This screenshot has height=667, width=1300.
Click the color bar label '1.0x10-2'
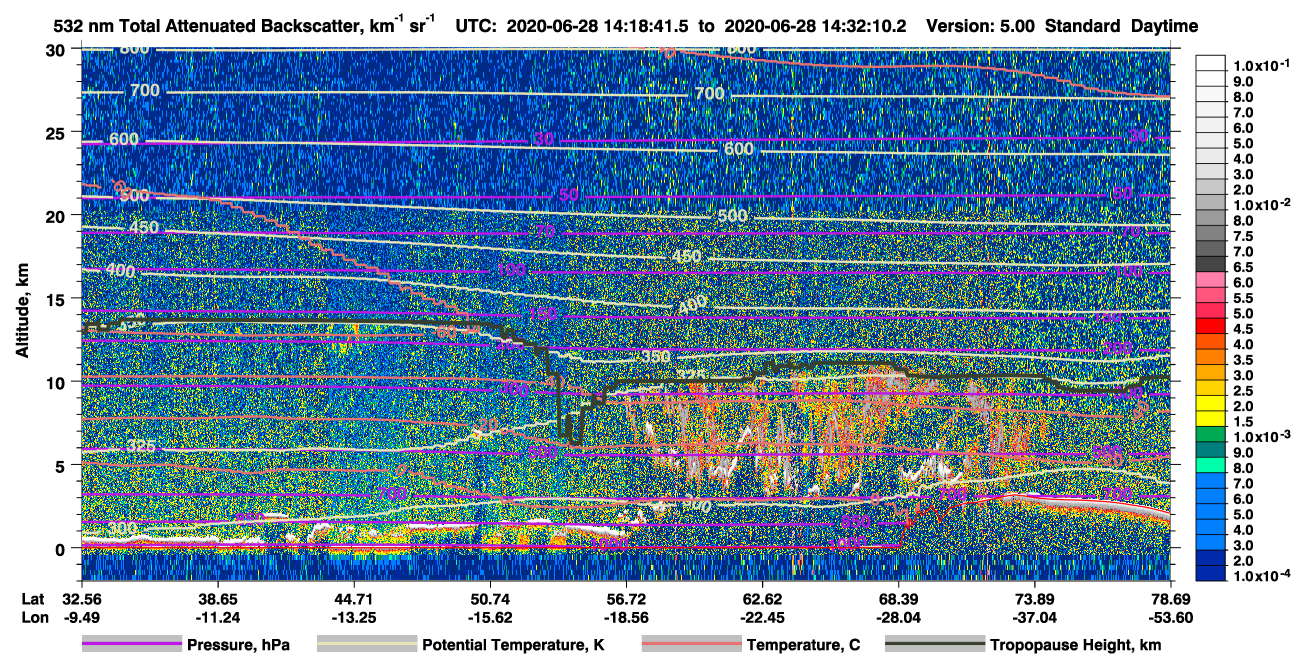click(1262, 204)
